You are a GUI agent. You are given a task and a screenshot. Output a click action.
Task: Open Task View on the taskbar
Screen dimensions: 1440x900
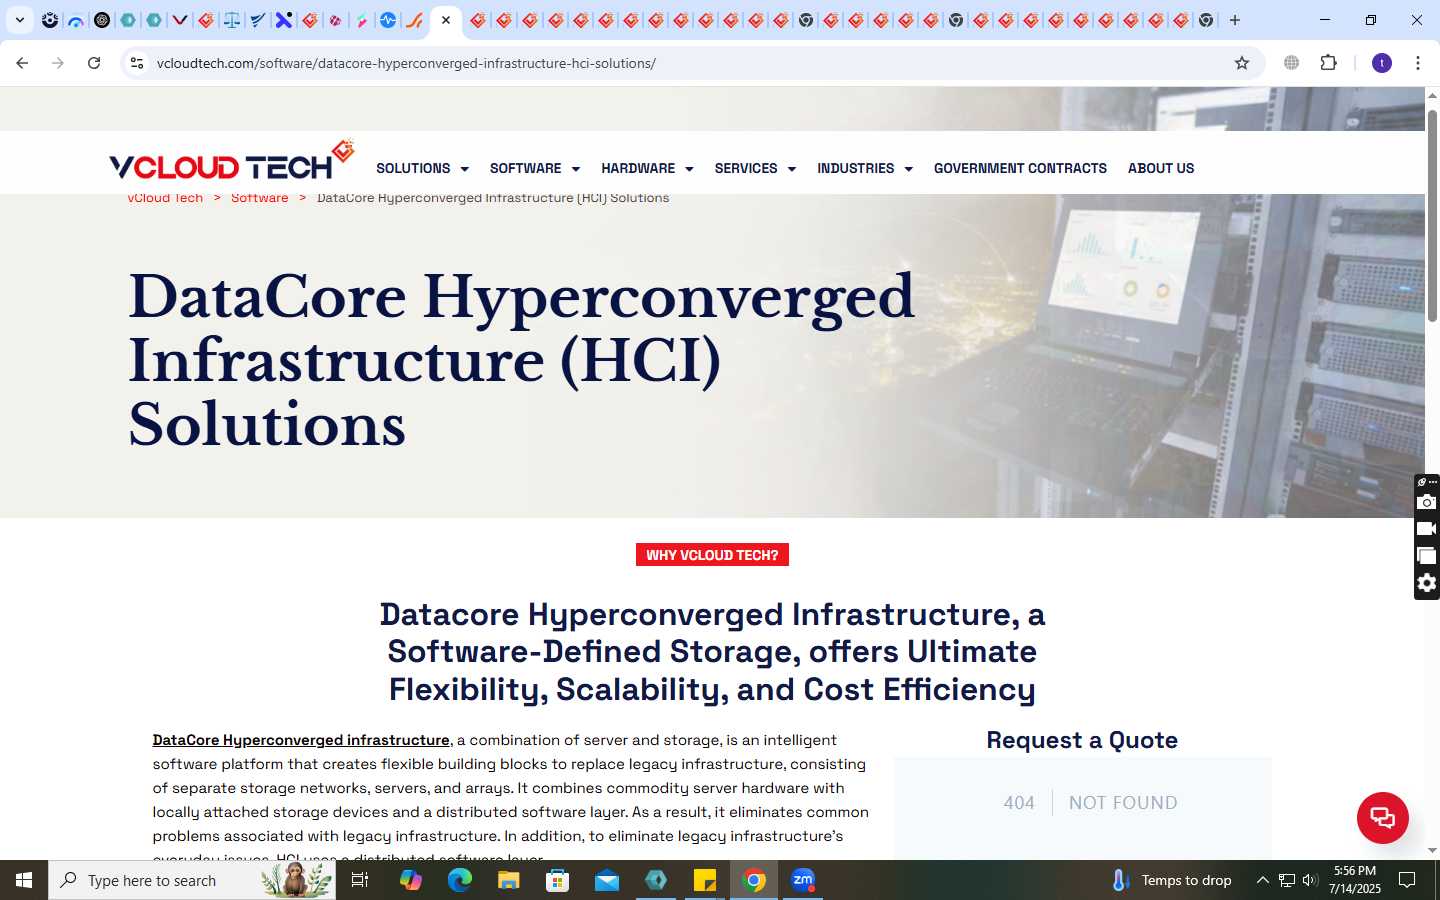(x=360, y=880)
